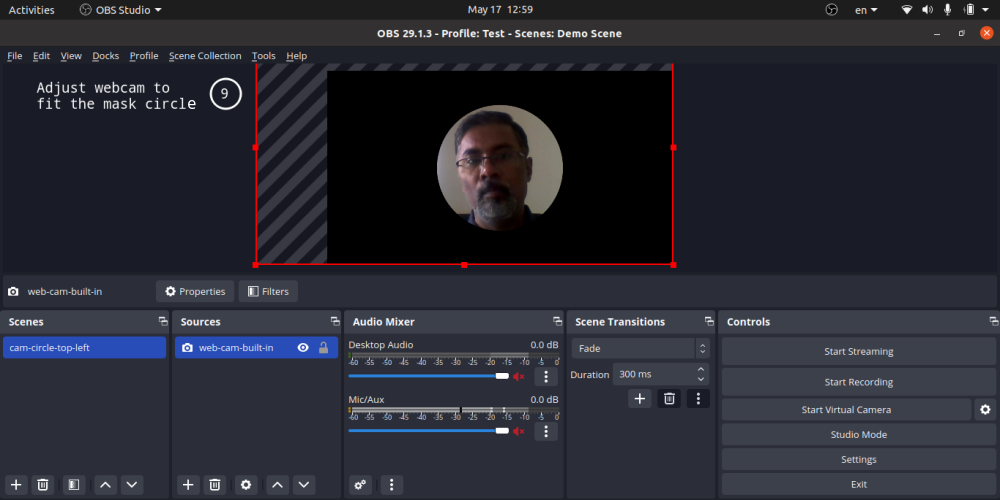This screenshot has height=500, width=1000.
Task: Float the Audio Mixer dock icon
Action: click(x=557, y=321)
